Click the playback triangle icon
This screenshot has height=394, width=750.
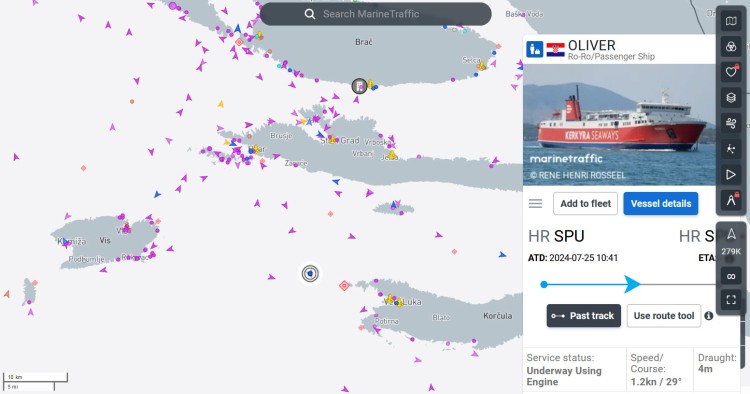pyautogui.click(x=731, y=175)
